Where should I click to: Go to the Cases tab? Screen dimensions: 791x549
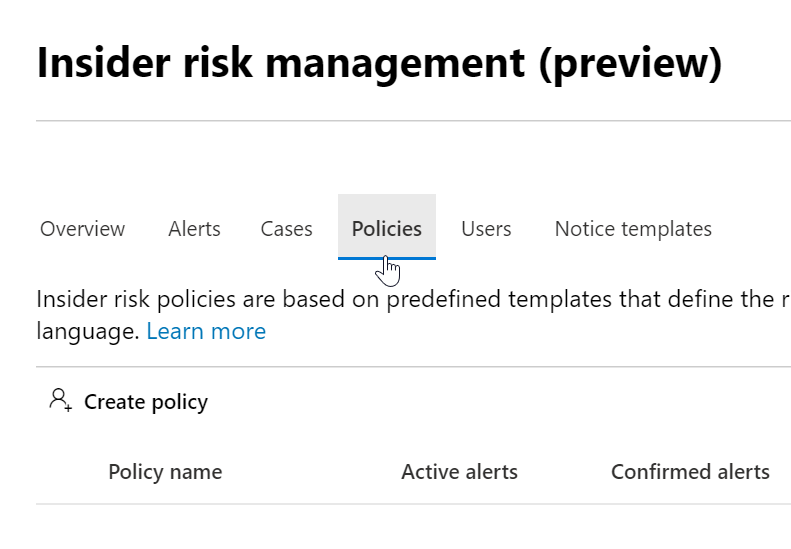[286, 229]
